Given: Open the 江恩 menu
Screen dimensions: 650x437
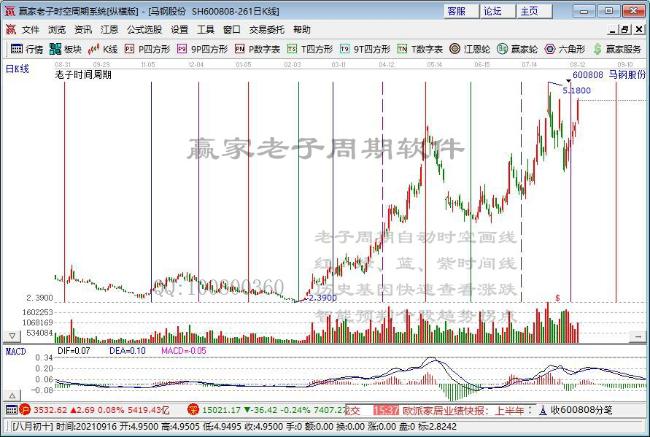Looking at the screenshot, I should [109, 29].
